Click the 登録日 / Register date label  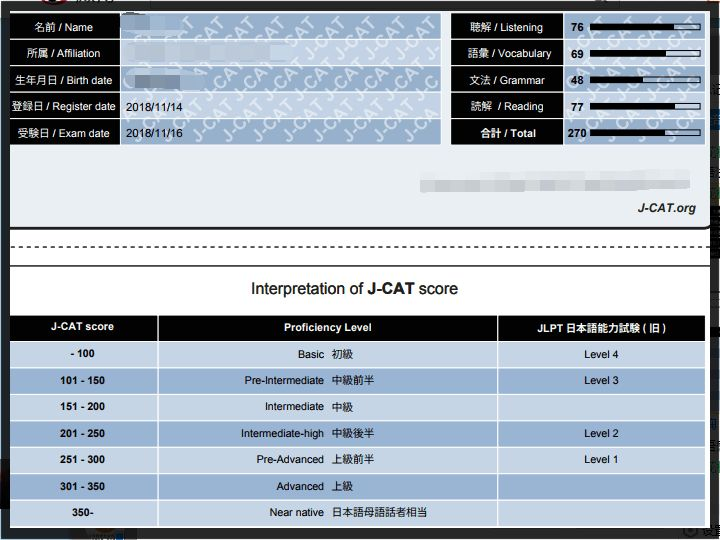point(64,107)
